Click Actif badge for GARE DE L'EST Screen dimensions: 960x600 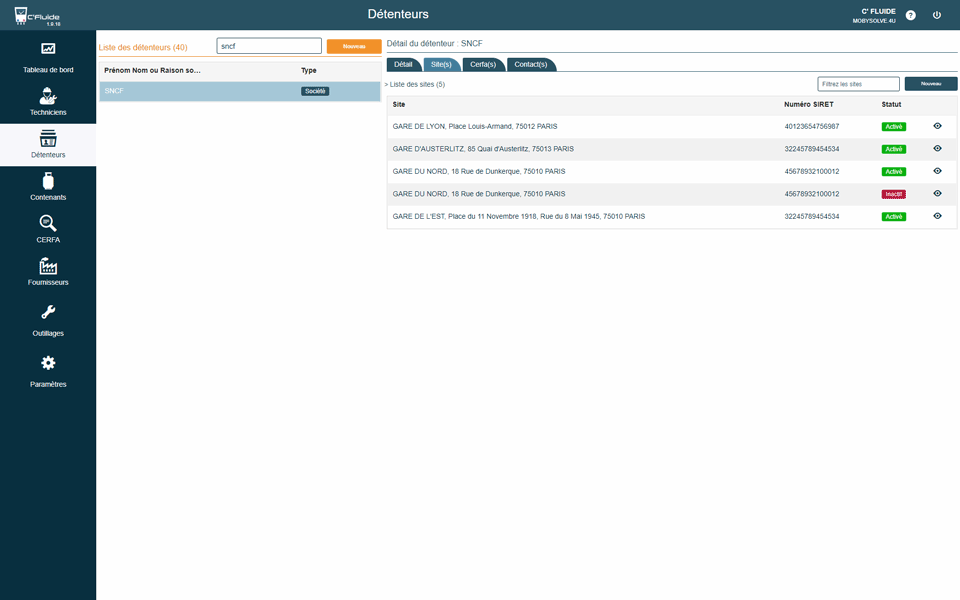(x=893, y=217)
